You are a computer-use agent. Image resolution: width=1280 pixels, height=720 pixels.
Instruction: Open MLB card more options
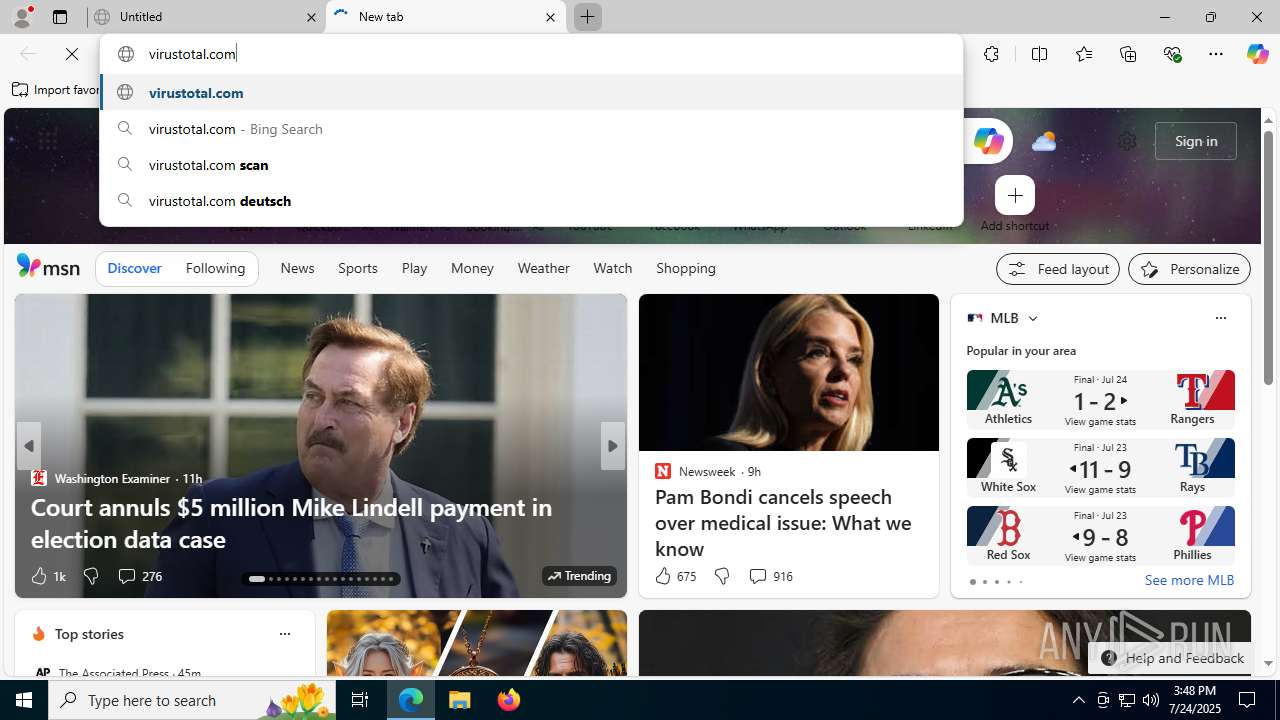[x=1220, y=318]
